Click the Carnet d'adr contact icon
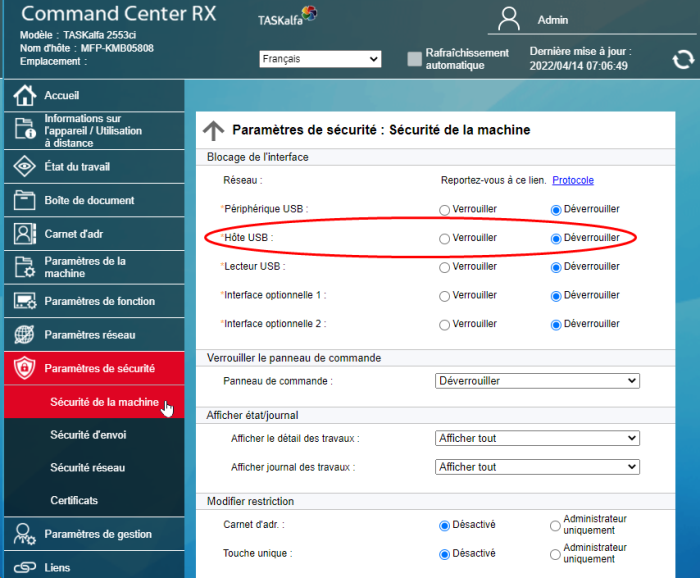Screen dimensions: 700x578 [25, 234]
